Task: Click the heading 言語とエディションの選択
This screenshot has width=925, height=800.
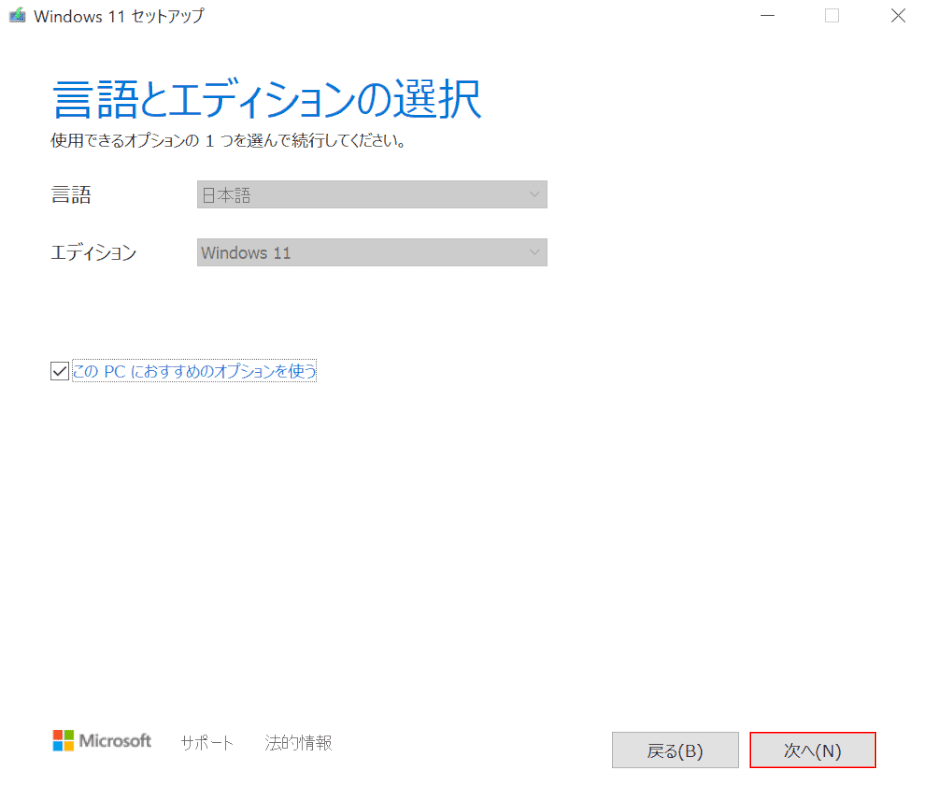Action: 267,99
